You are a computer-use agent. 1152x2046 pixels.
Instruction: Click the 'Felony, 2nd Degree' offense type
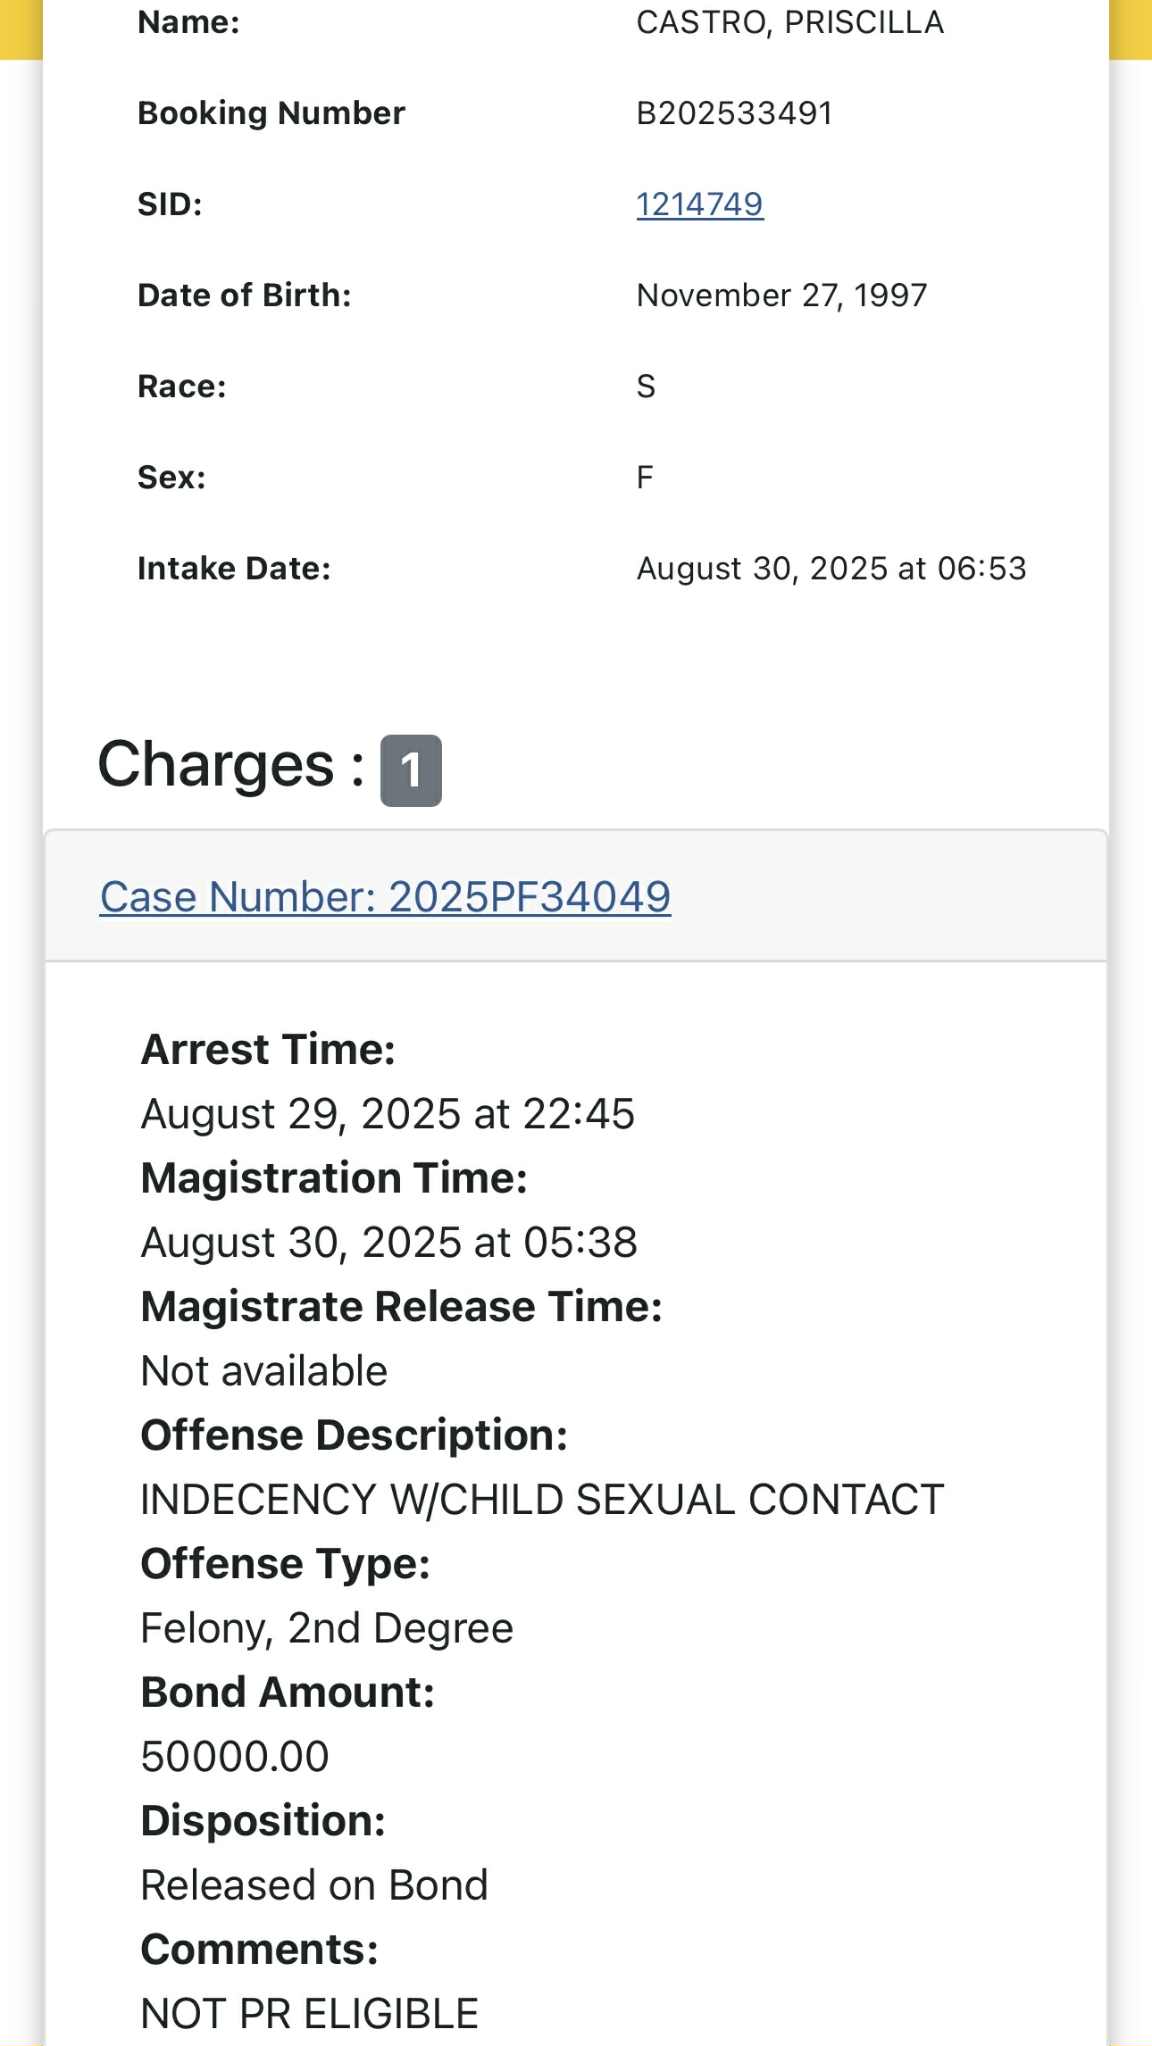point(326,1628)
